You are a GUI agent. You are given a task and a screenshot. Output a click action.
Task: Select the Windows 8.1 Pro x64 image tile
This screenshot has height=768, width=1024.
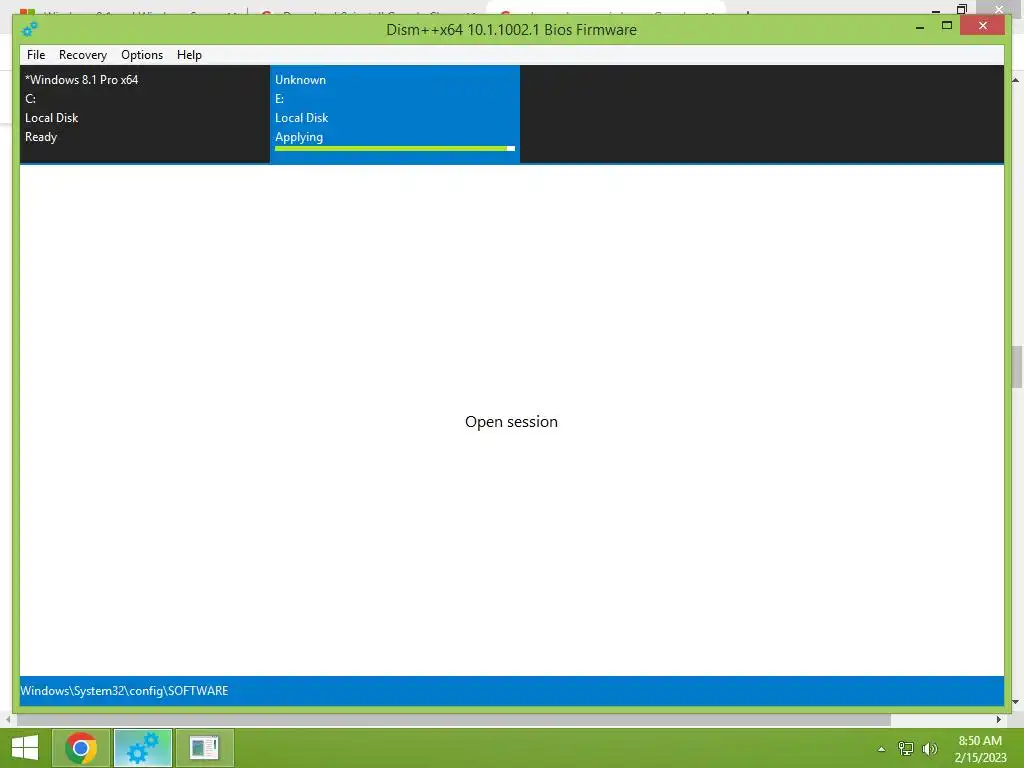[x=144, y=114]
